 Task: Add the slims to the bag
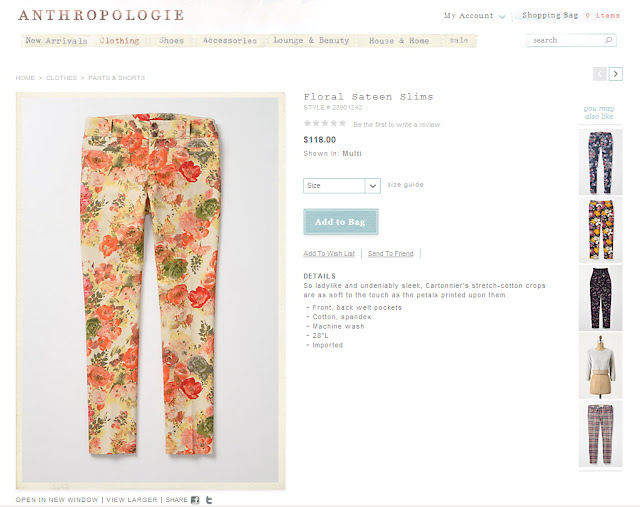click(341, 222)
